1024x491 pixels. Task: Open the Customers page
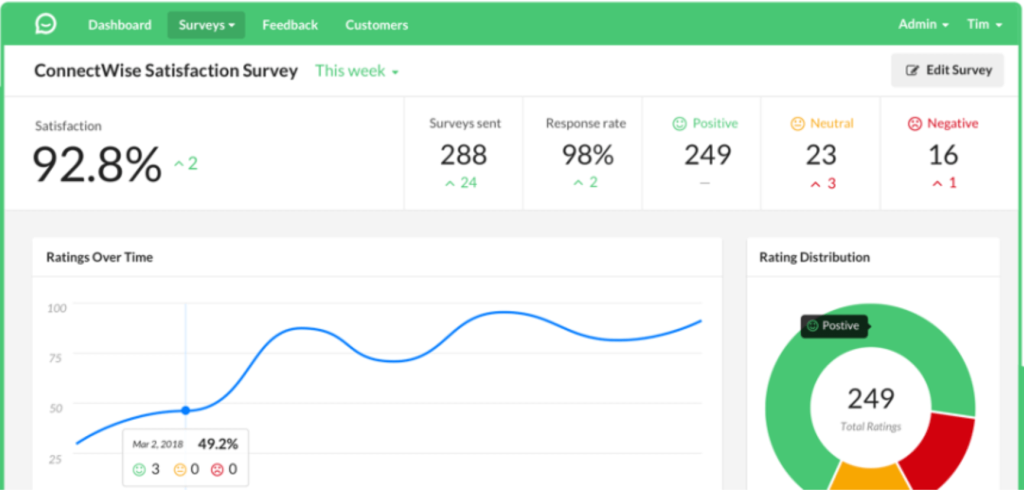click(377, 25)
